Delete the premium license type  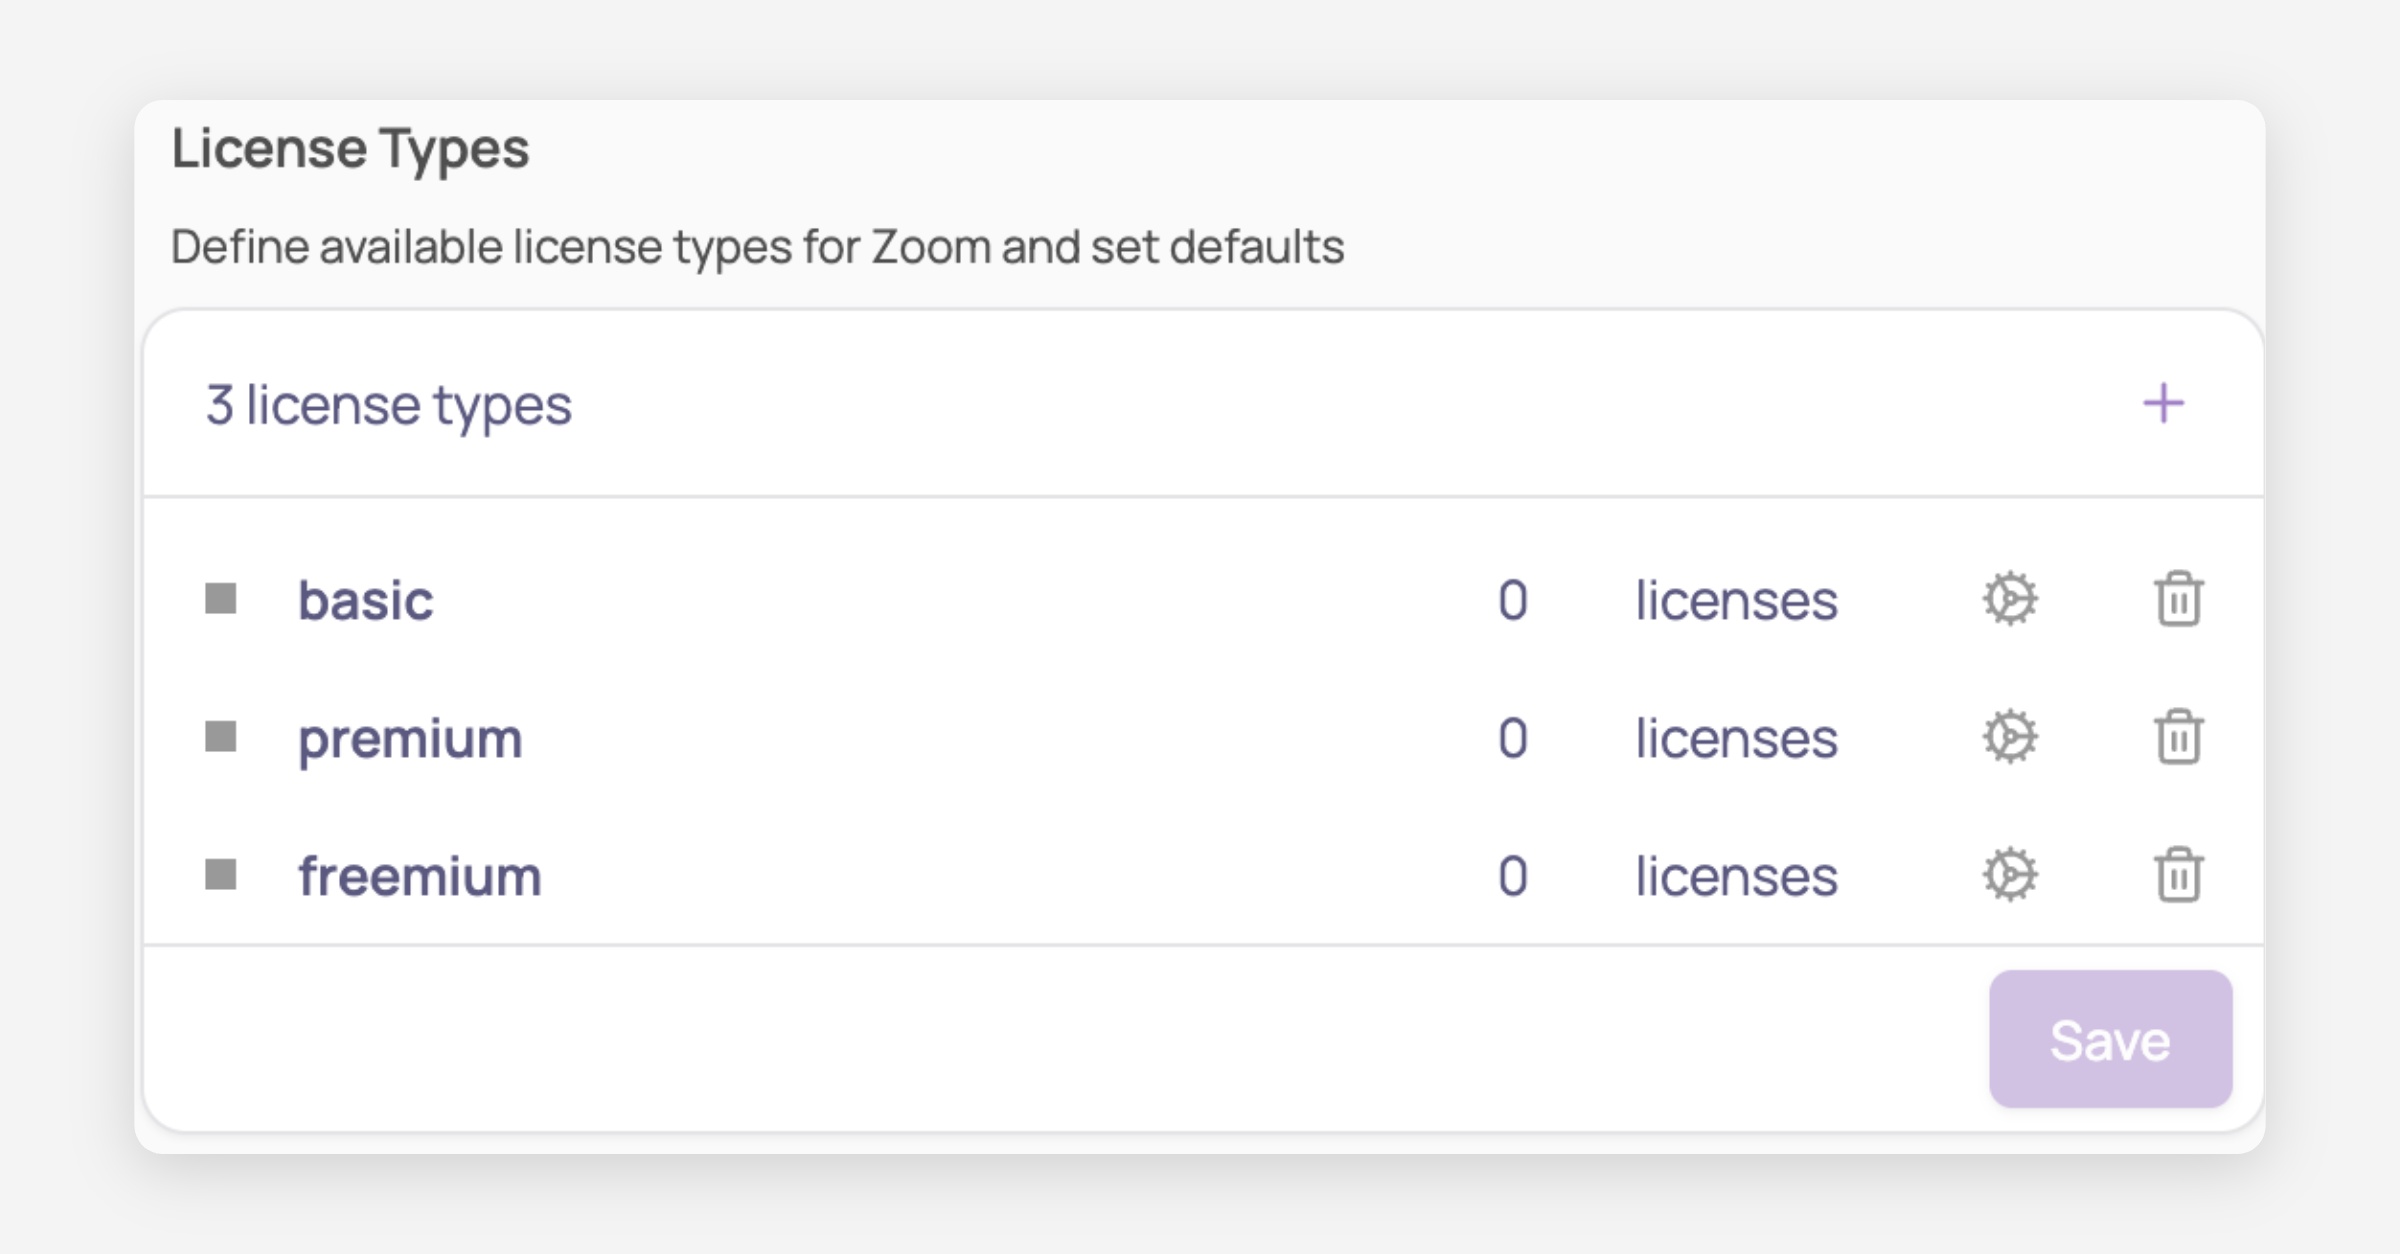[2178, 738]
